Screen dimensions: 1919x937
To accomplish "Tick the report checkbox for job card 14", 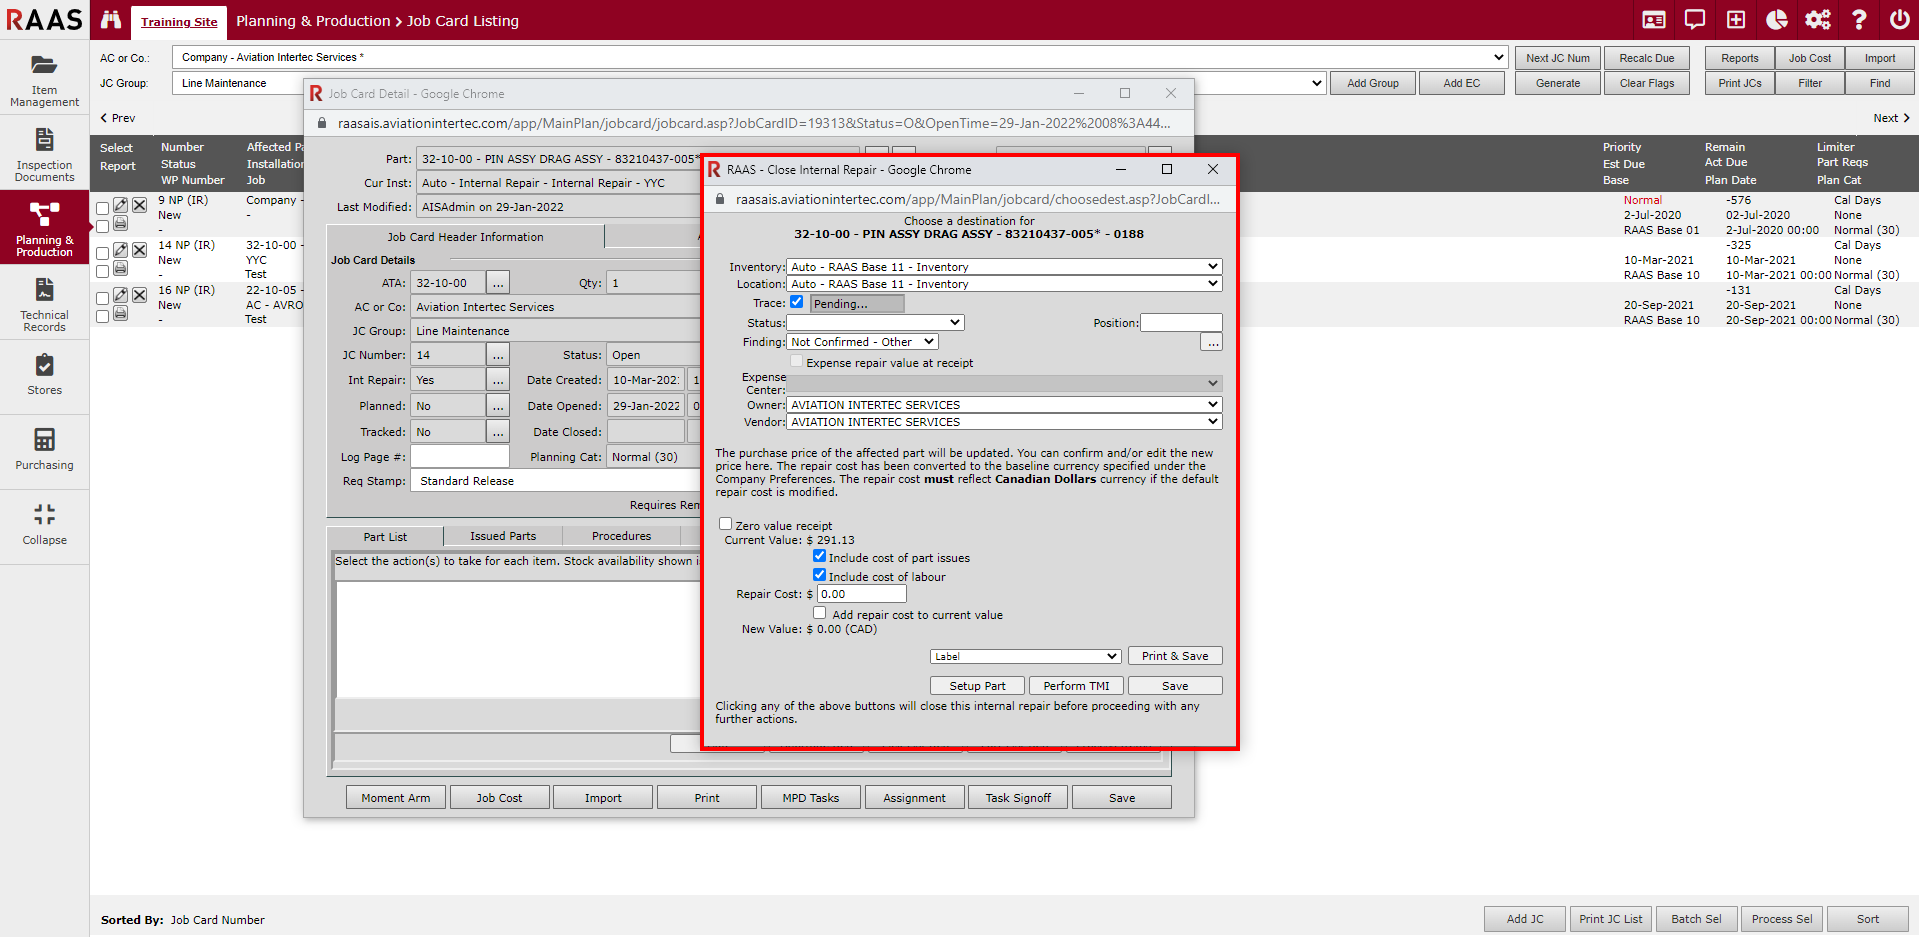I will pos(102,271).
